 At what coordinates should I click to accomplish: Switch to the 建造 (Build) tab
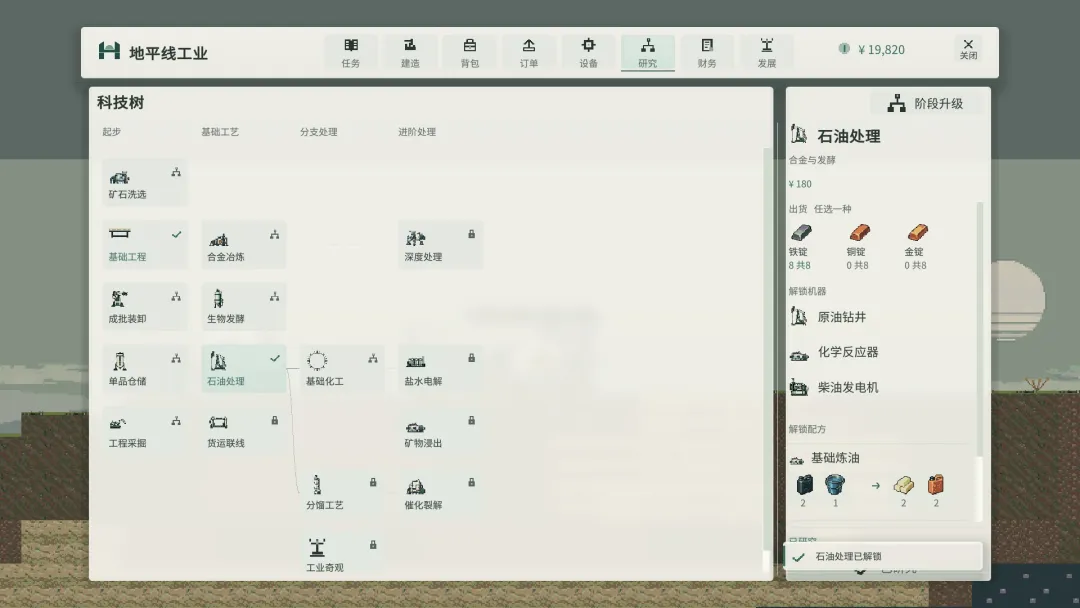(410, 52)
